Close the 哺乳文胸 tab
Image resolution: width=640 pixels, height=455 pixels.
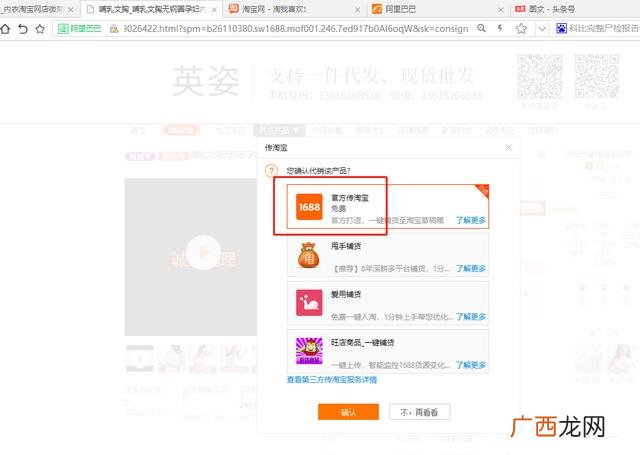[x=214, y=9]
